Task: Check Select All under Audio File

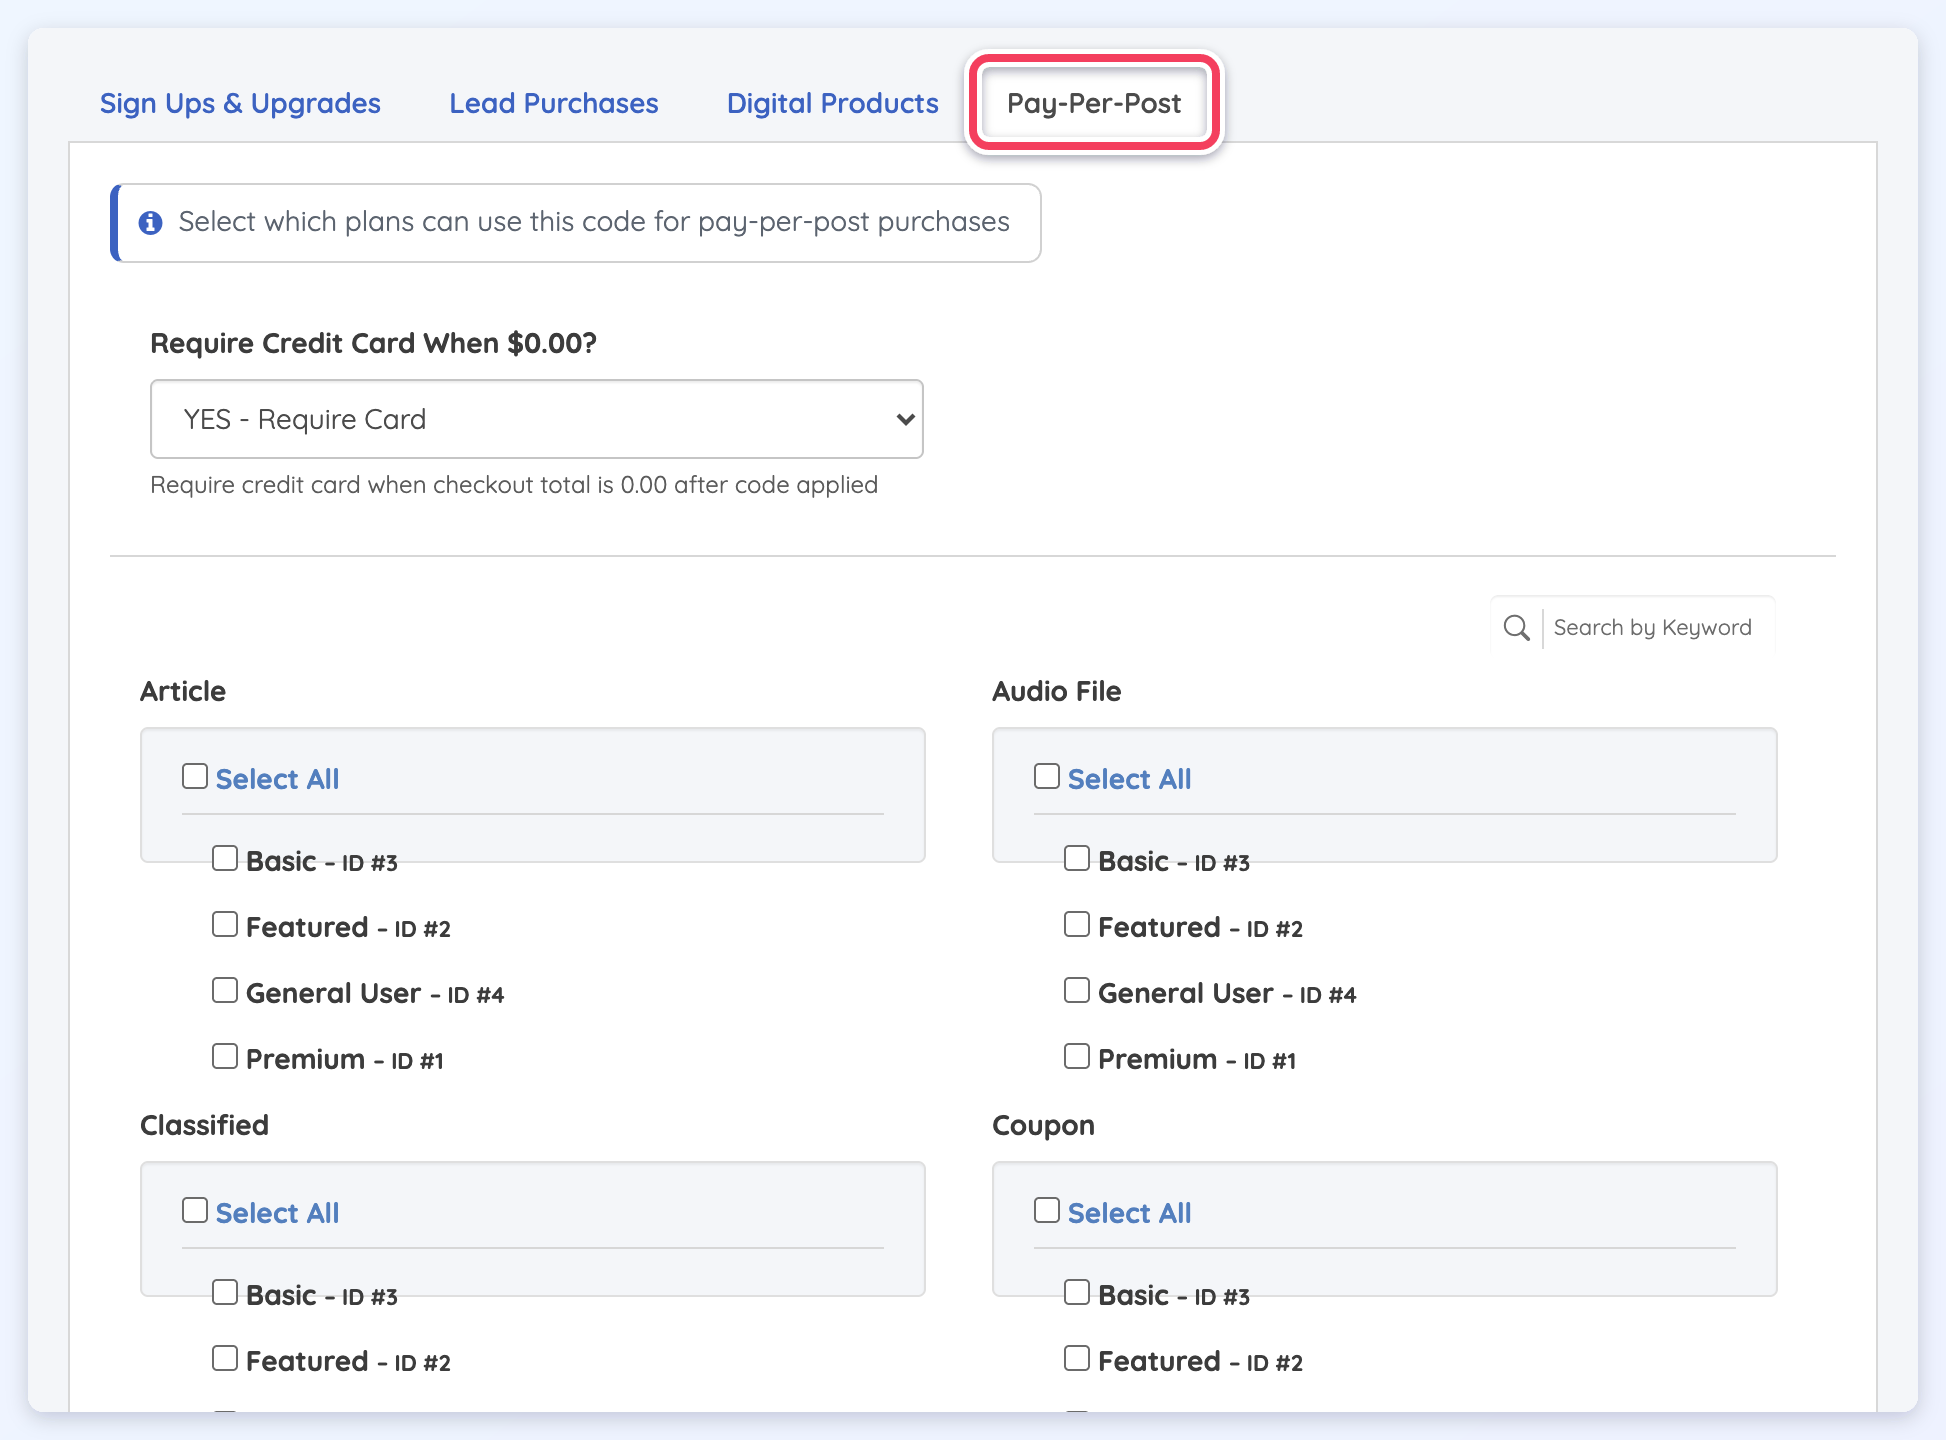Action: pos(1047,776)
